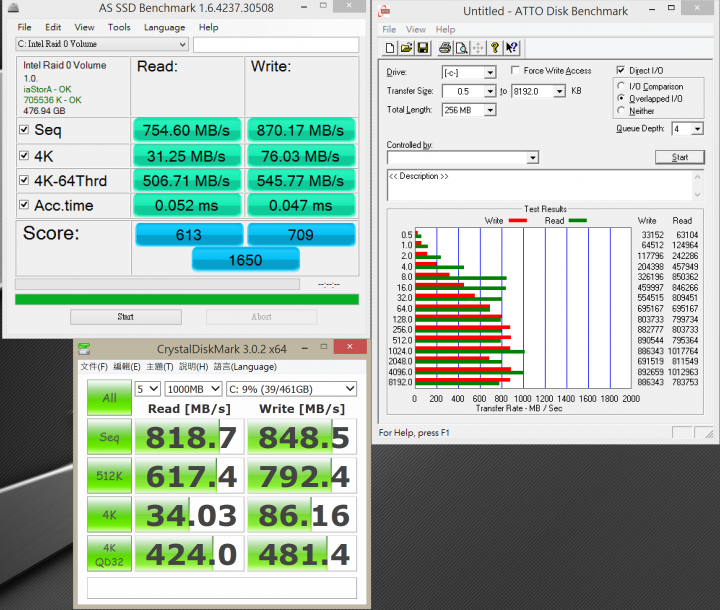Click the write score 709 in AS SSD
Screen dimensions: 720x610
pyautogui.click(x=301, y=235)
